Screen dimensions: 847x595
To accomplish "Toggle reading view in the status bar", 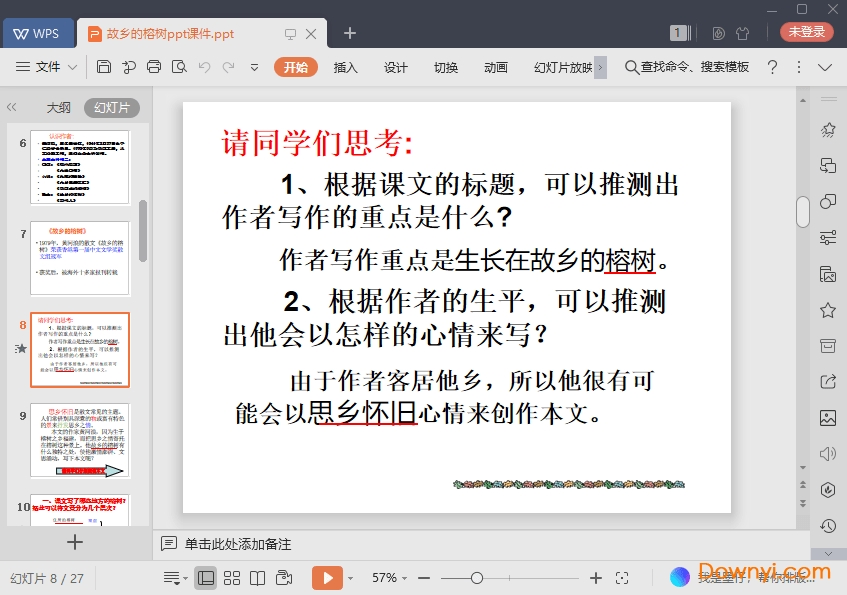I will (x=258, y=578).
